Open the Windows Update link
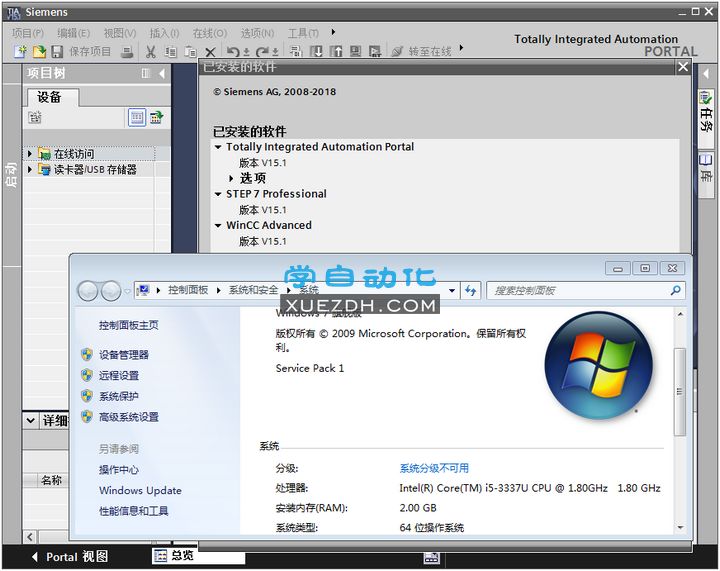Screen dimensions: 720x571 click(x=141, y=490)
